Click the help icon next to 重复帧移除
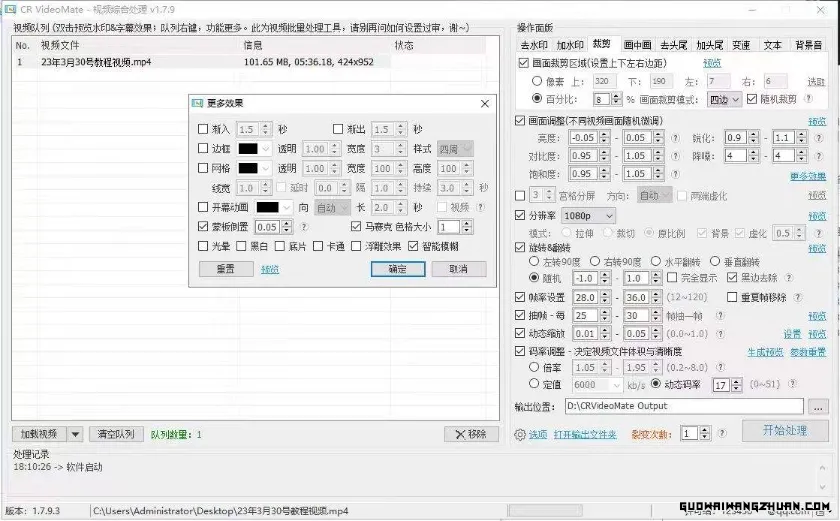The image size is (840, 521). 798,297
